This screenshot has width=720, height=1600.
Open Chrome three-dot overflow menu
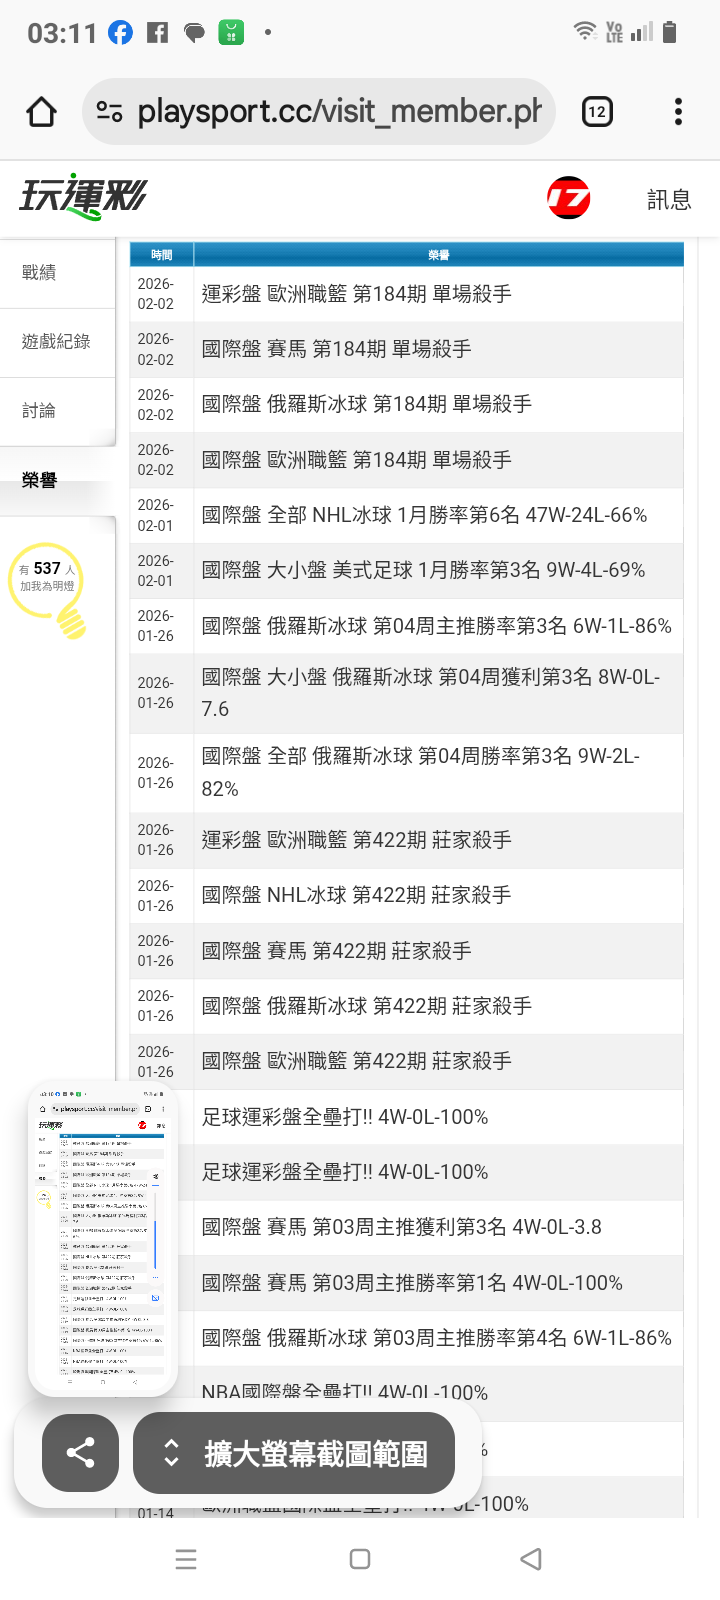point(678,112)
